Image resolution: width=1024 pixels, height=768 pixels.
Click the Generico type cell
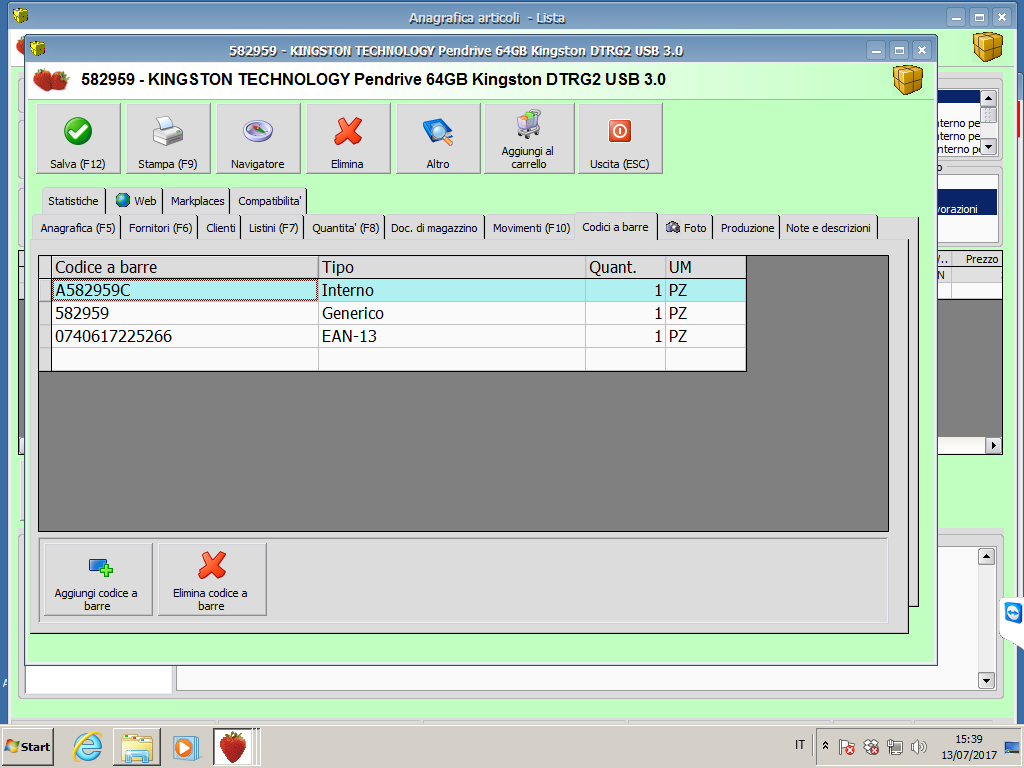452,313
